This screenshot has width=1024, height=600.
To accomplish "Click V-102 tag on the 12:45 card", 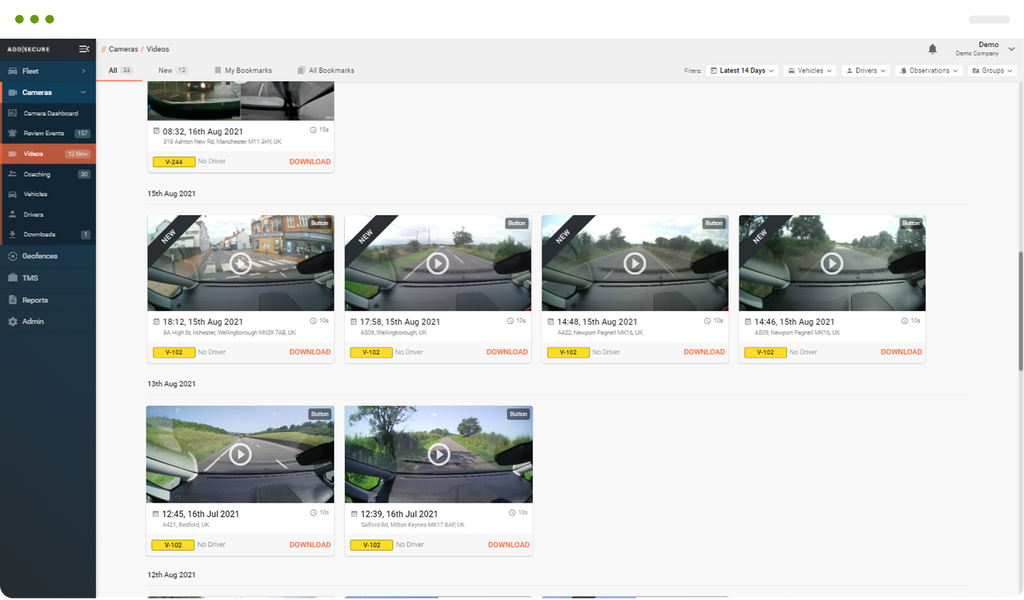I will (173, 545).
